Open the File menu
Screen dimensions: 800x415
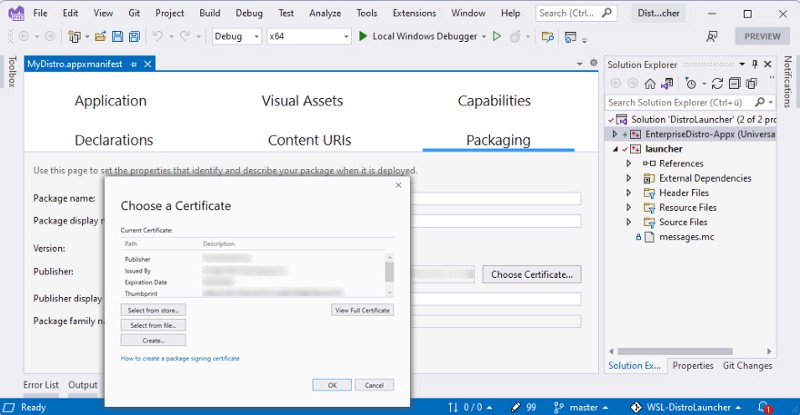pos(40,13)
